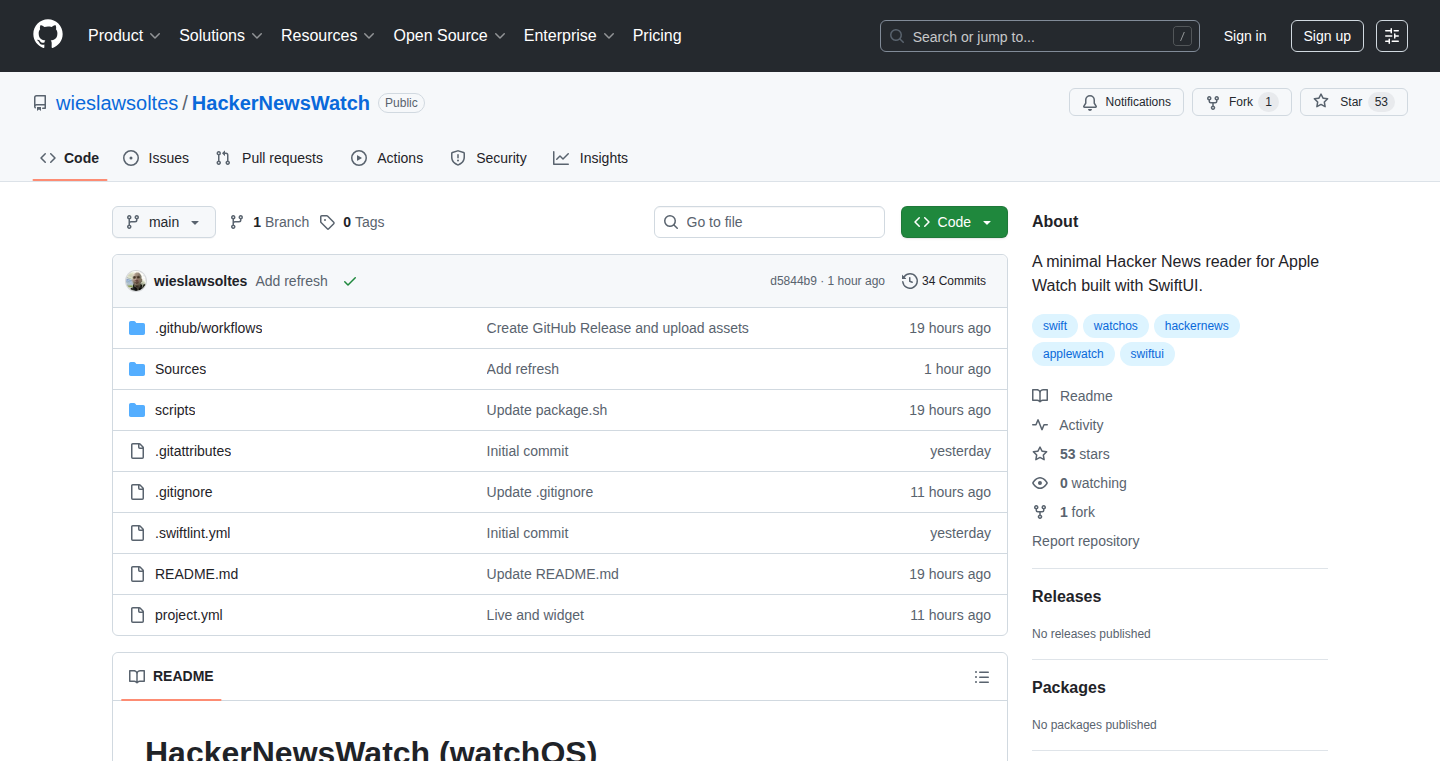Open wieslawsoltes avatar in commit bar
Image resolution: width=1440 pixels, height=761 pixels.
(136, 281)
